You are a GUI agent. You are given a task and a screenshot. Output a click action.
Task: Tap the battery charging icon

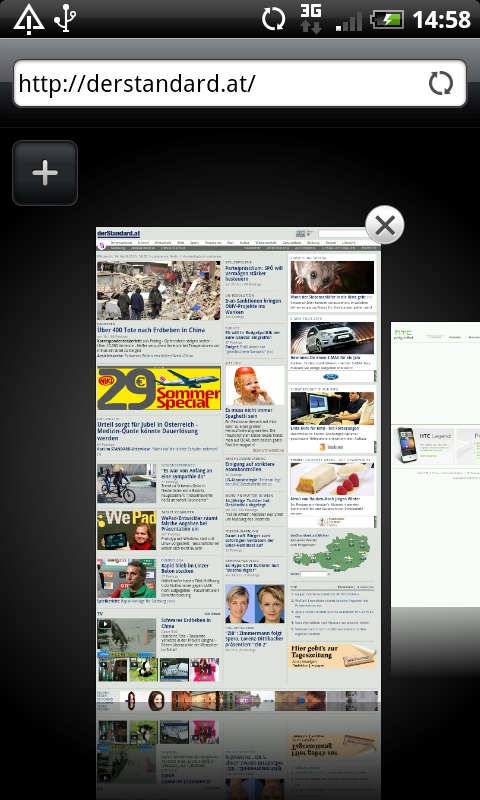click(387, 19)
